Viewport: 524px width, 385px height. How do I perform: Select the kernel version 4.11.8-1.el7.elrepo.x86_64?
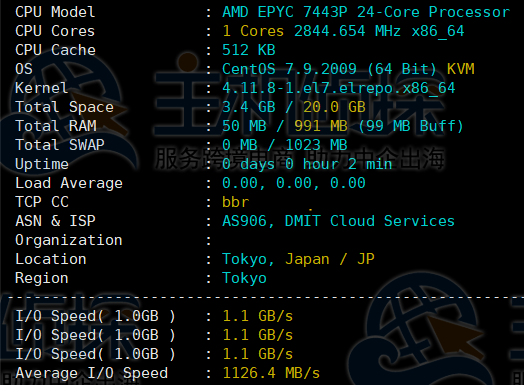[x=339, y=88]
